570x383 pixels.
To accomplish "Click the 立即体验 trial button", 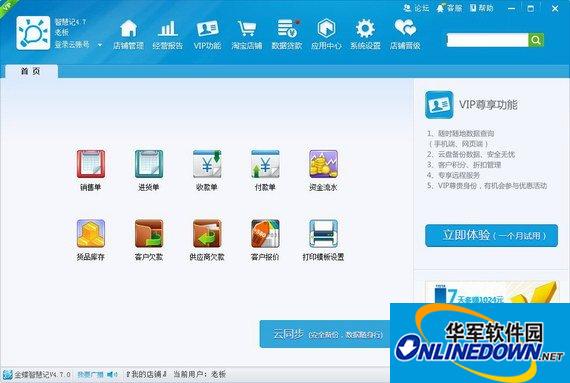I will coord(491,235).
